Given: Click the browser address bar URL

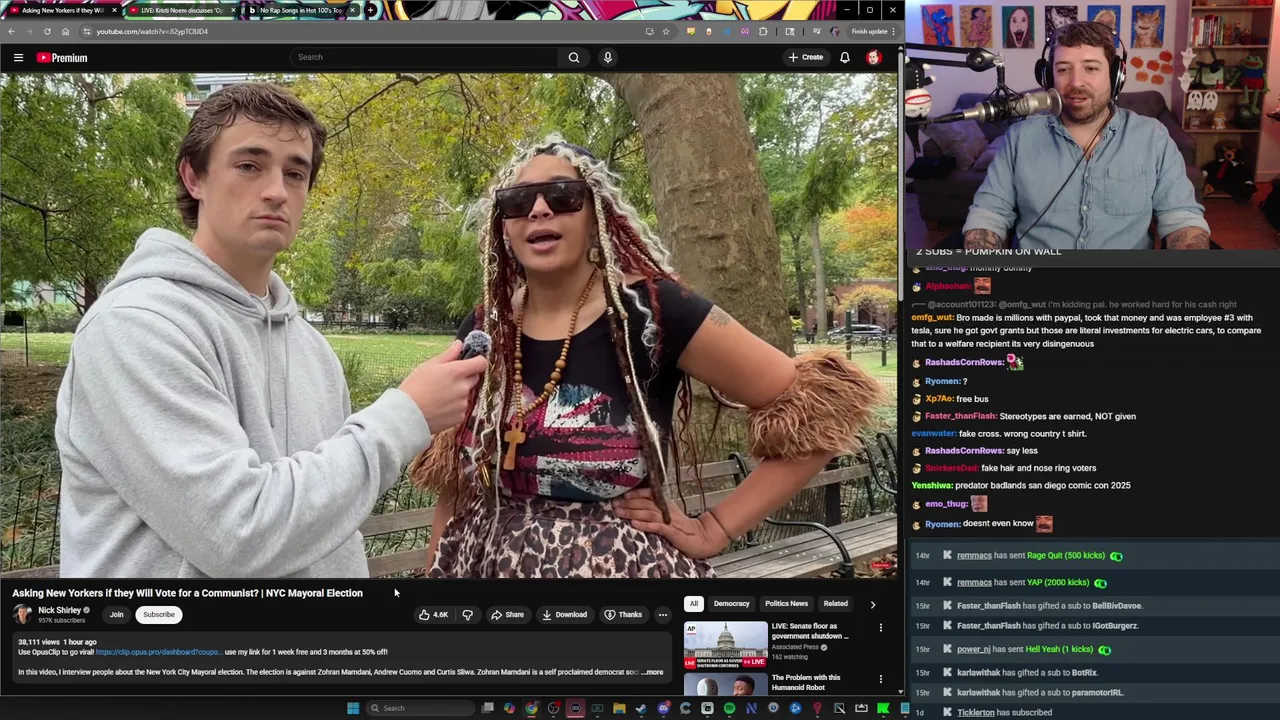Looking at the screenshot, I should (152, 31).
